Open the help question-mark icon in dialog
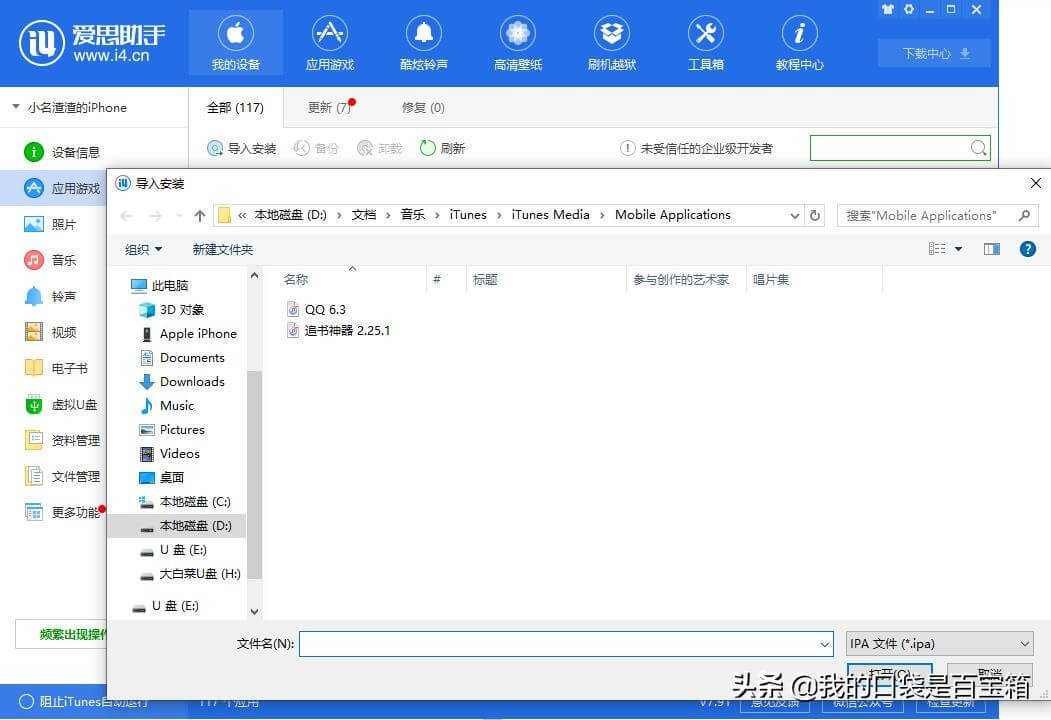The image size is (1051, 720). pyautogui.click(x=1028, y=249)
